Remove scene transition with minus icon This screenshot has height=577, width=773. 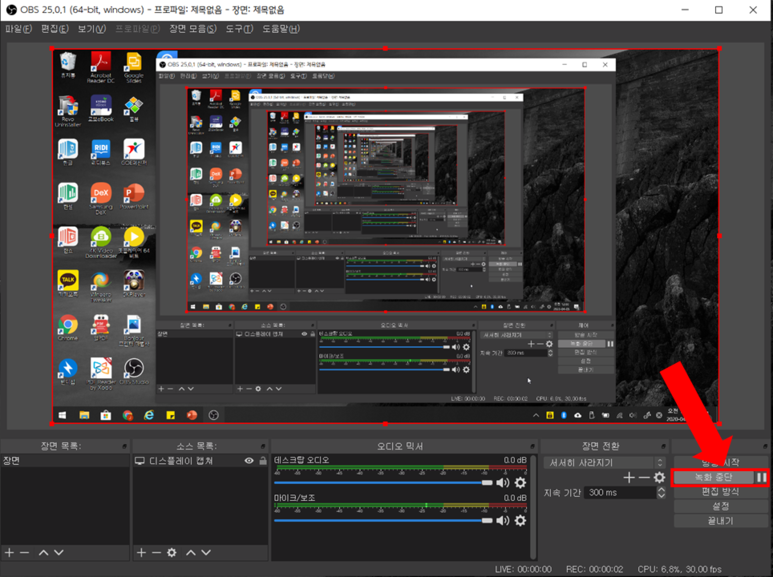point(644,477)
